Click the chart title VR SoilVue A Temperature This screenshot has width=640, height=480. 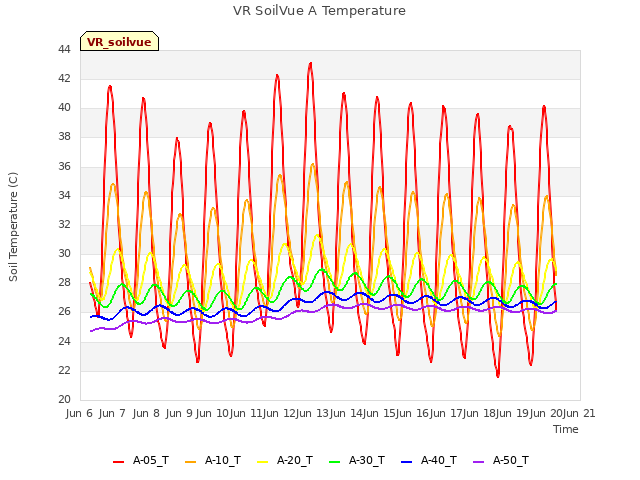click(x=319, y=11)
